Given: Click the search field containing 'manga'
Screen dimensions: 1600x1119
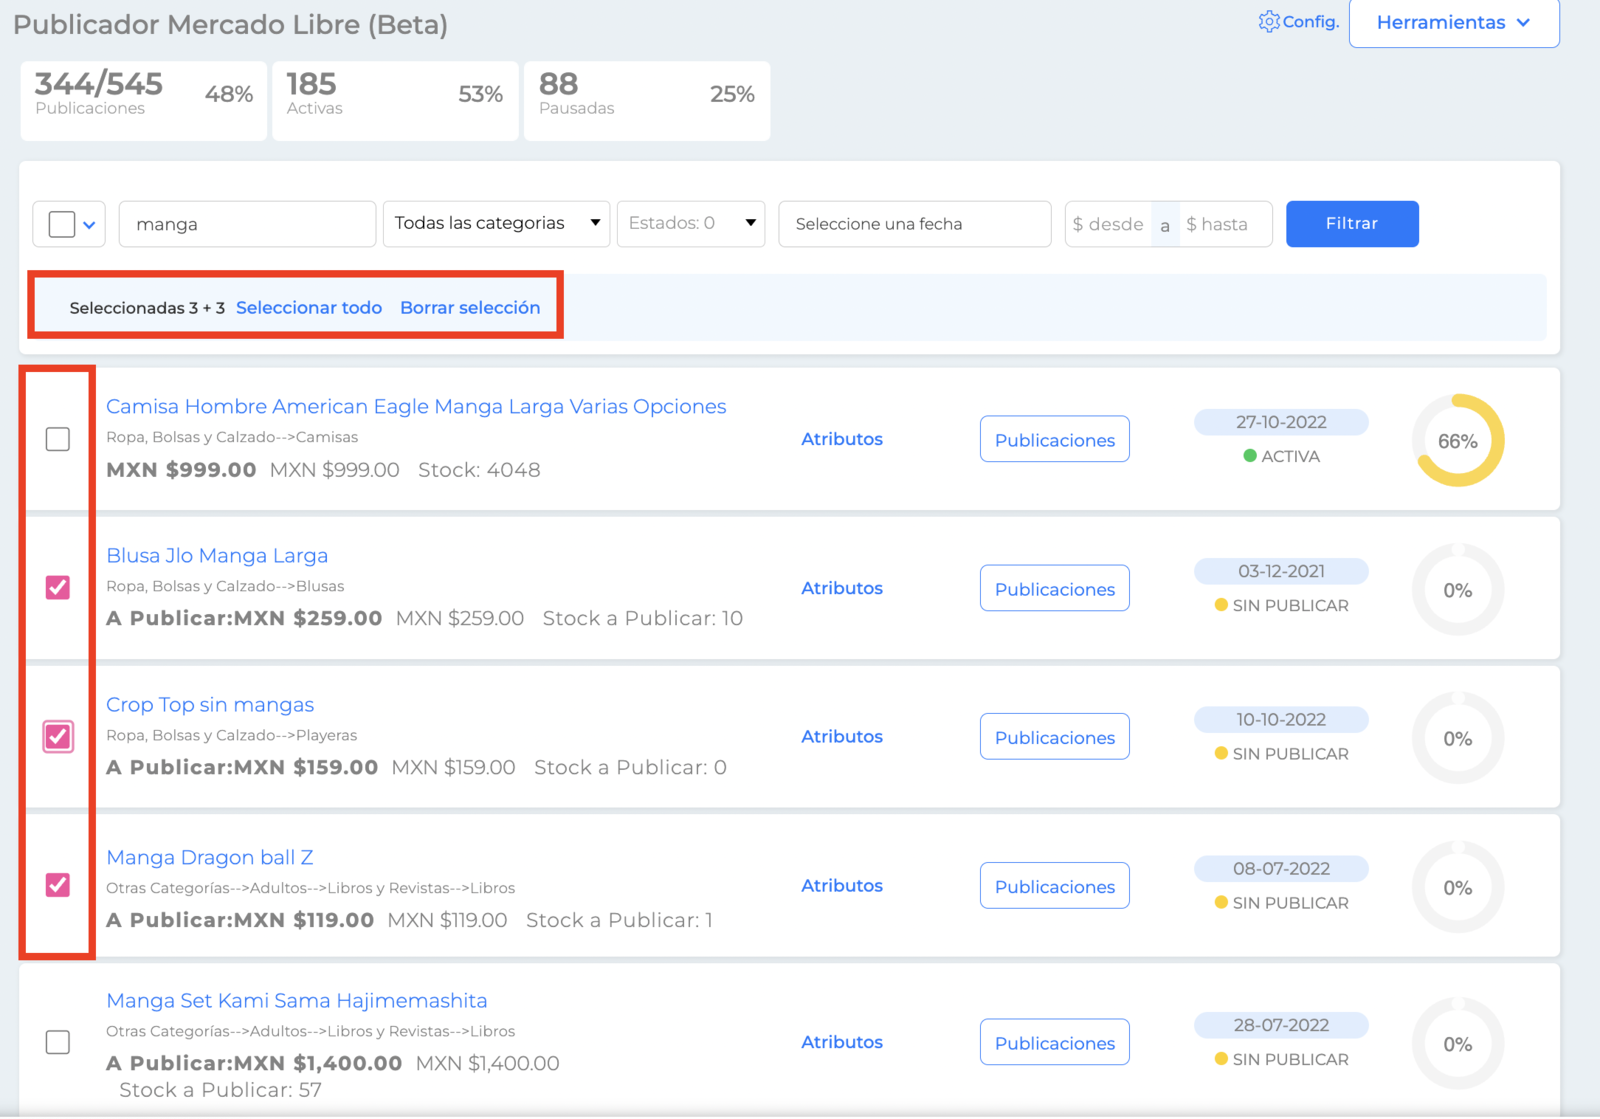Looking at the screenshot, I should click(x=247, y=224).
